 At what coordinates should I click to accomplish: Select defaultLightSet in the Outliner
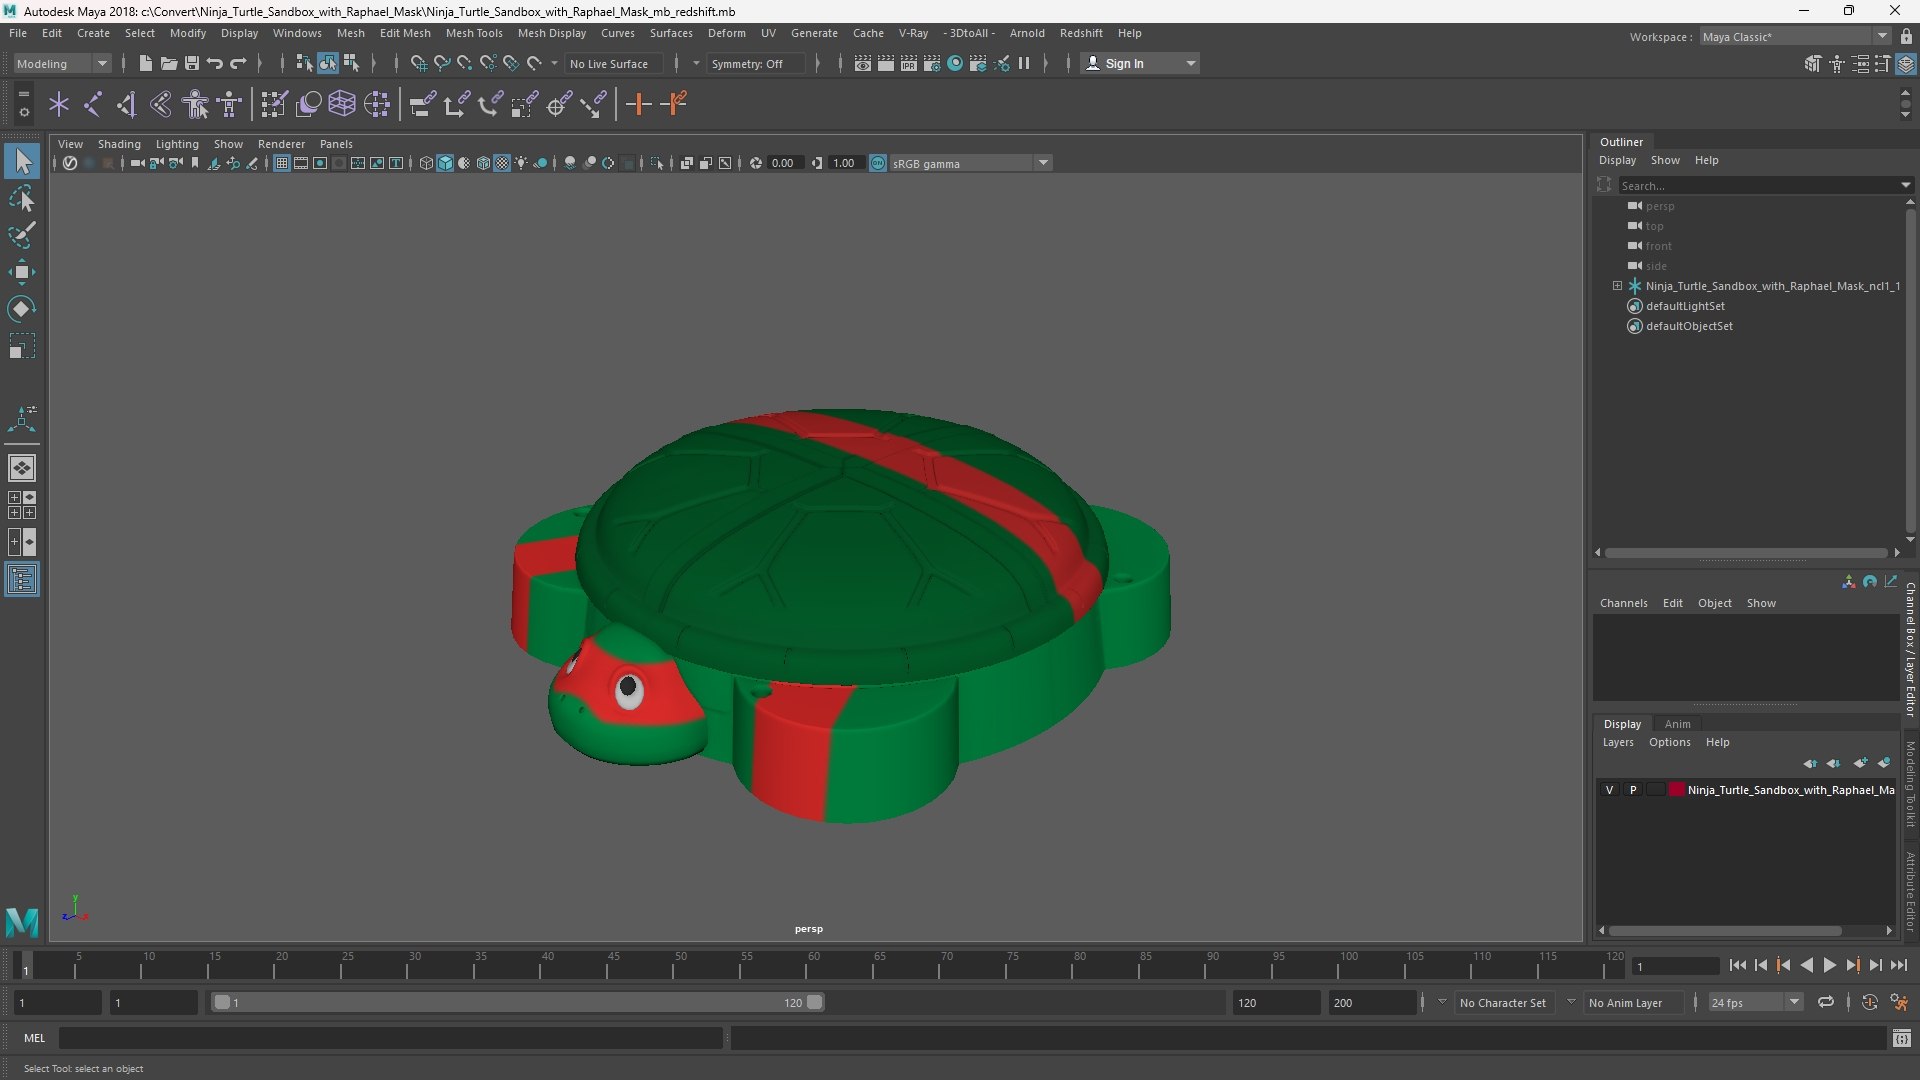(x=1685, y=306)
